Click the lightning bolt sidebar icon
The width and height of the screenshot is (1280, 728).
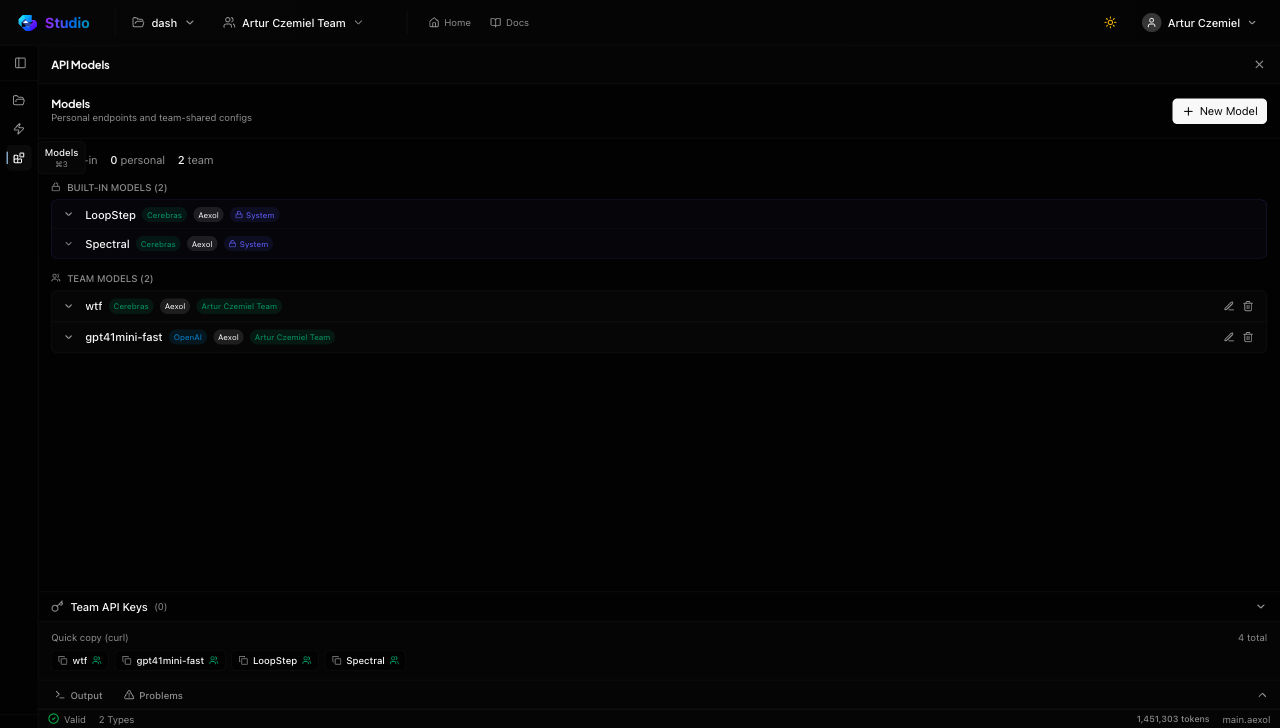point(19,129)
